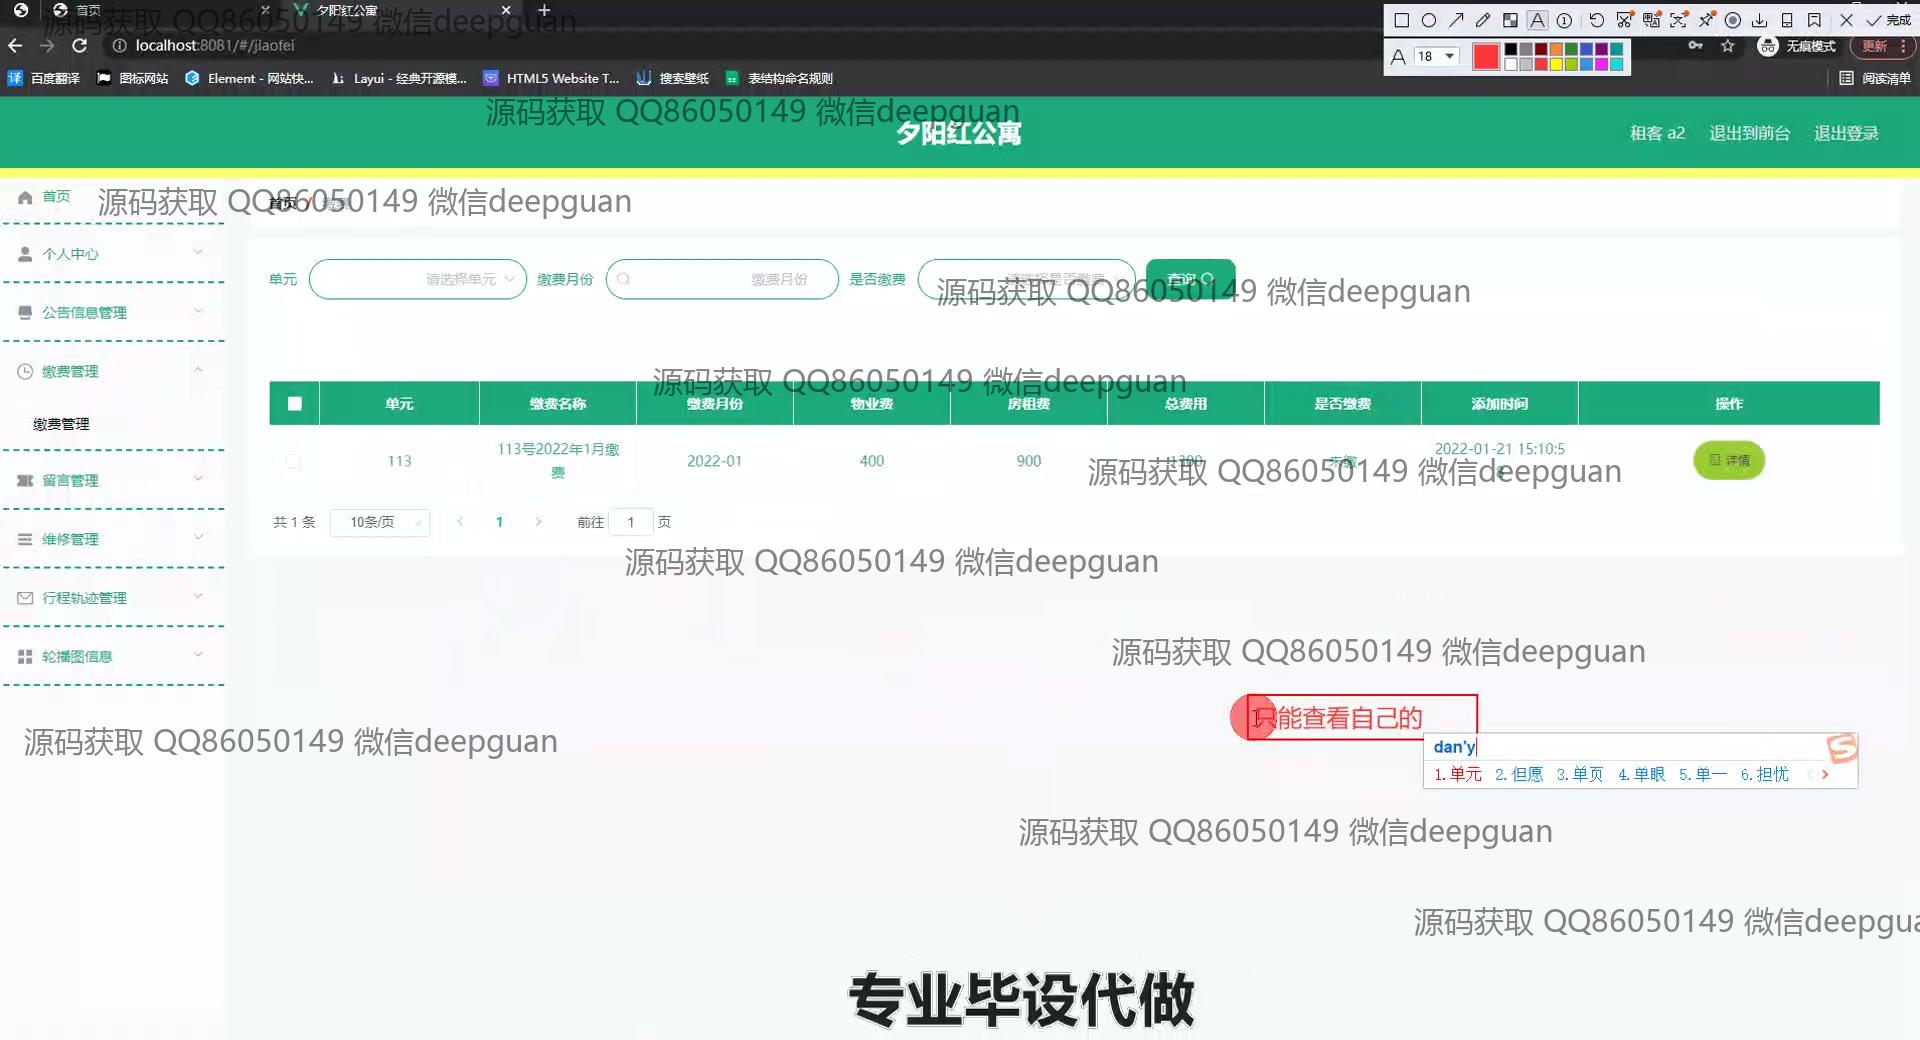This screenshot has width=1920, height=1040.
Task: Click the search 查询 button
Action: 1190,279
